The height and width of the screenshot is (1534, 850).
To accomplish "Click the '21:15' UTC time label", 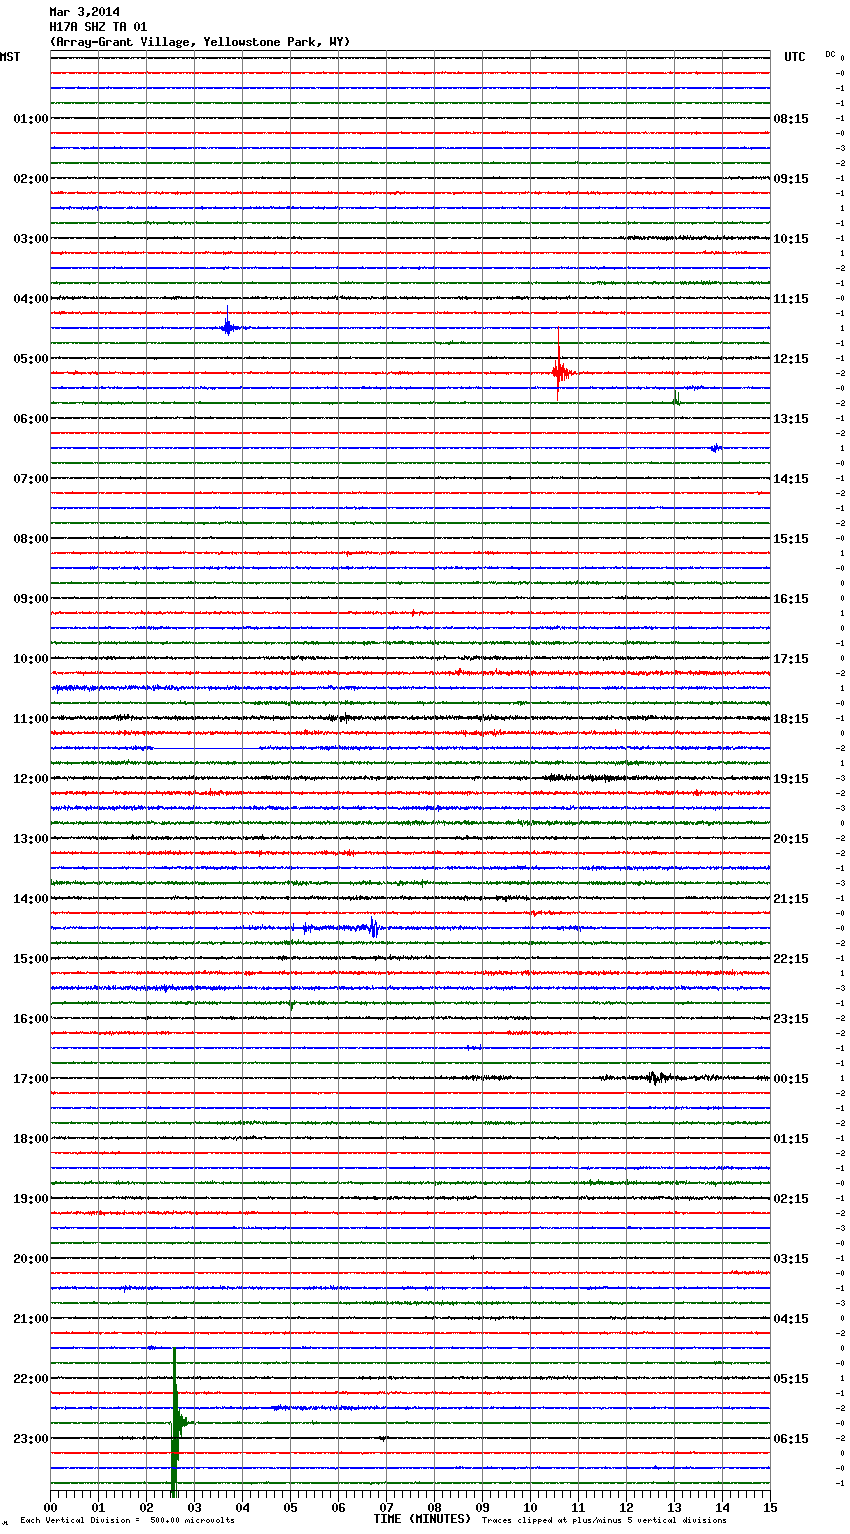I will (x=791, y=899).
